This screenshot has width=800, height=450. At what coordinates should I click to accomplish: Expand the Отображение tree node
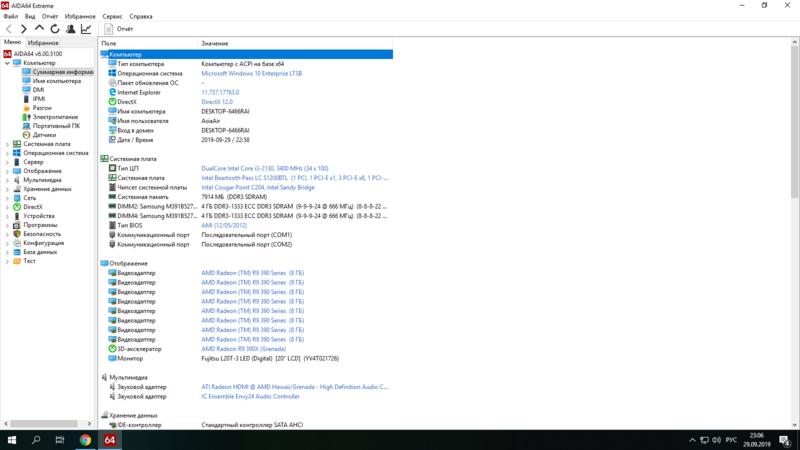tap(7, 171)
